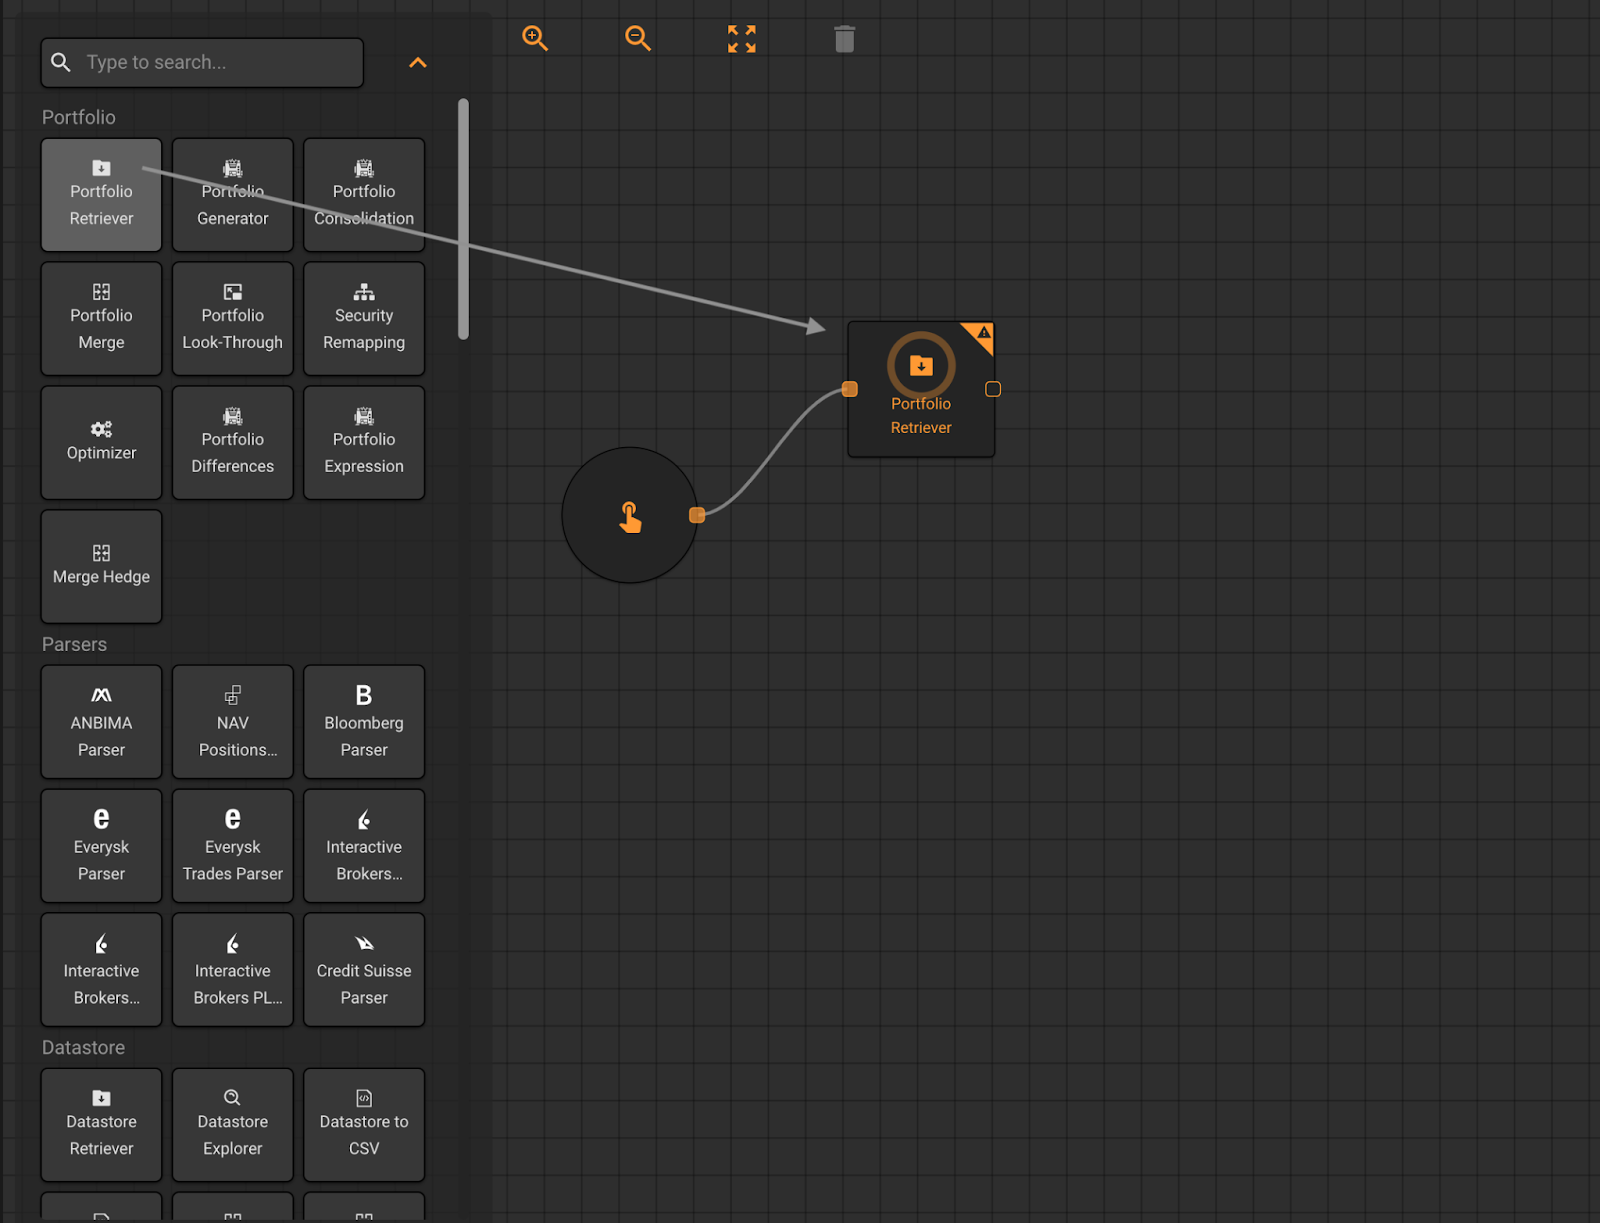Click the empty output port of Portfolio Retriever node
The height and width of the screenshot is (1223, 1600).
[x=993, y=389]
